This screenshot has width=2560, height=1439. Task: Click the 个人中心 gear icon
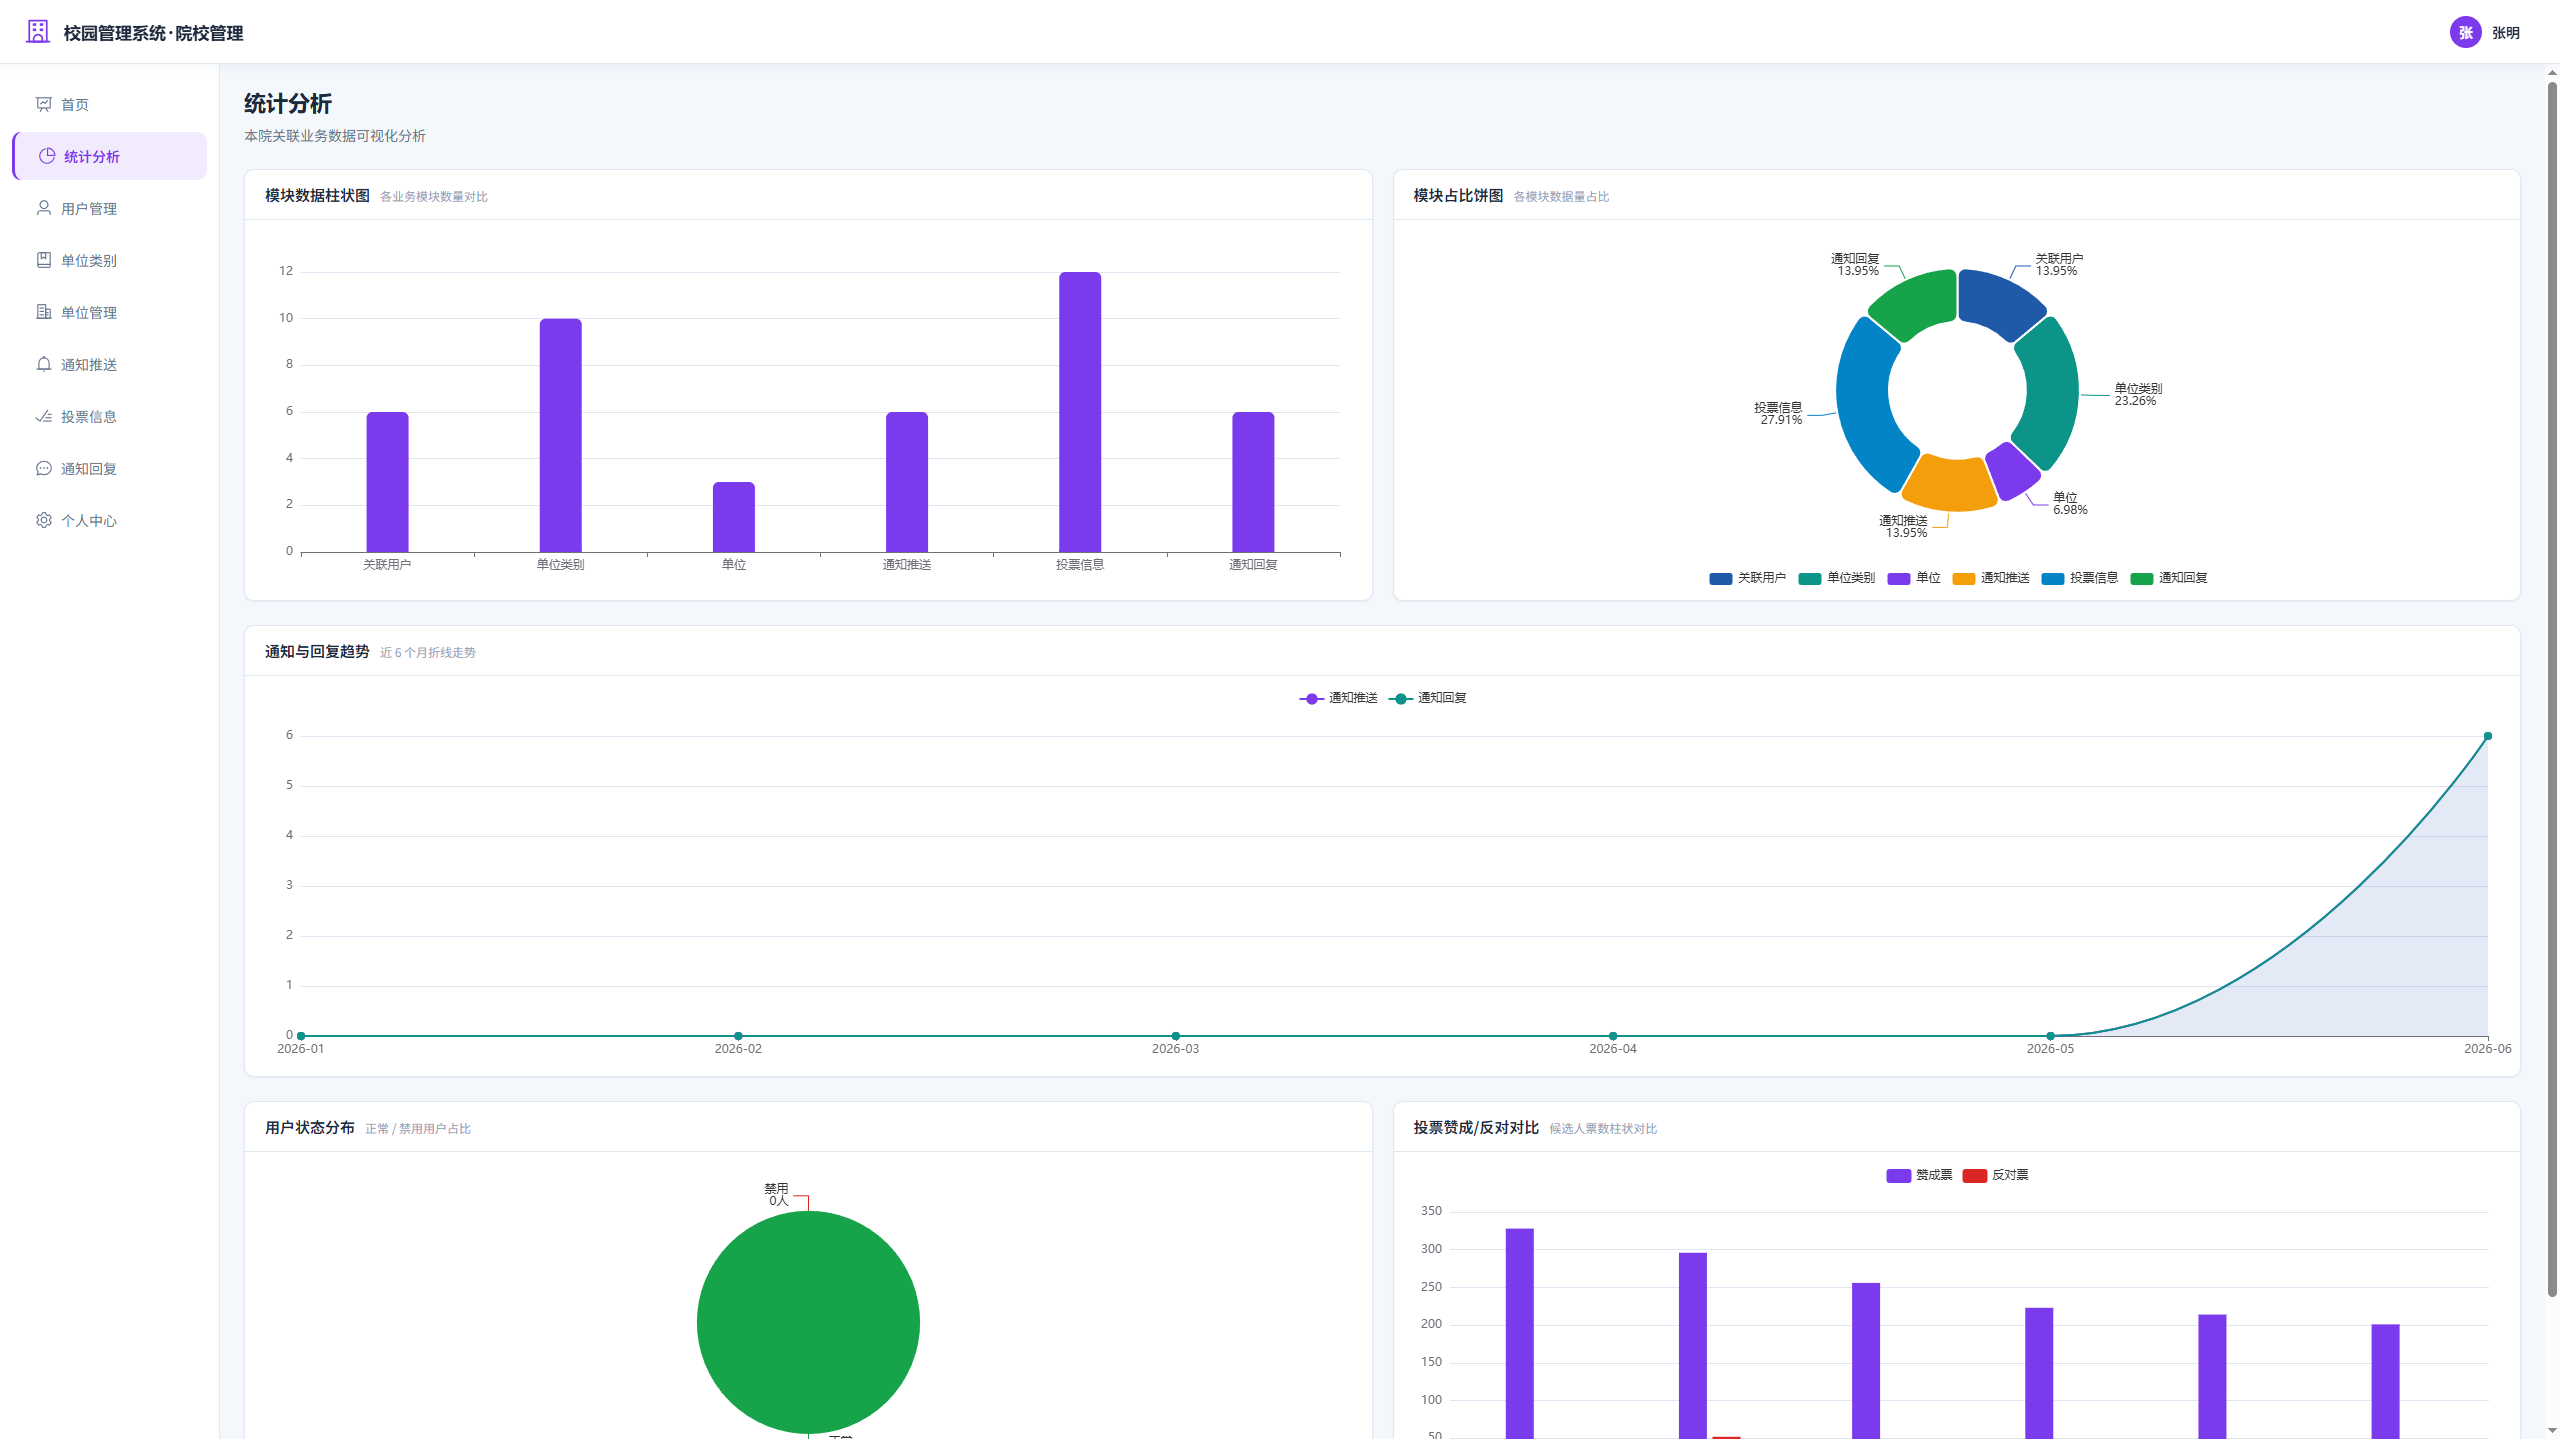pyautogui.click(x=44, y=520)
